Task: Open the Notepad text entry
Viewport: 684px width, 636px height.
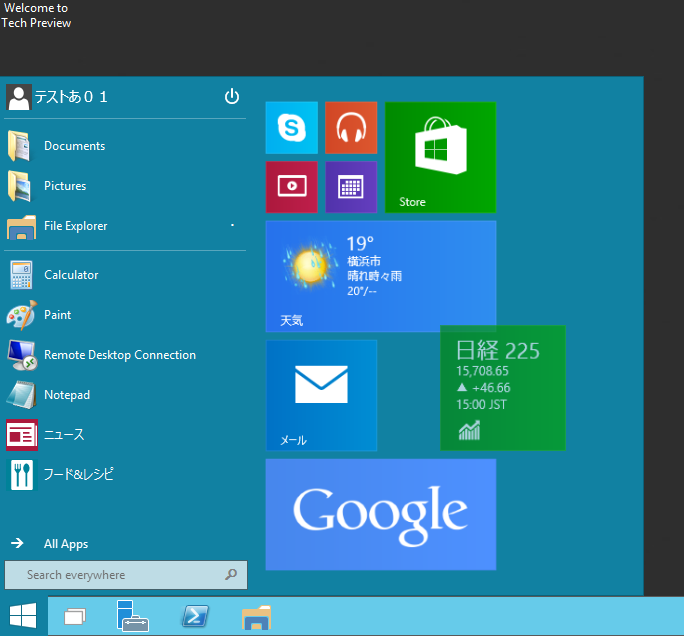Action: [67, 395]
